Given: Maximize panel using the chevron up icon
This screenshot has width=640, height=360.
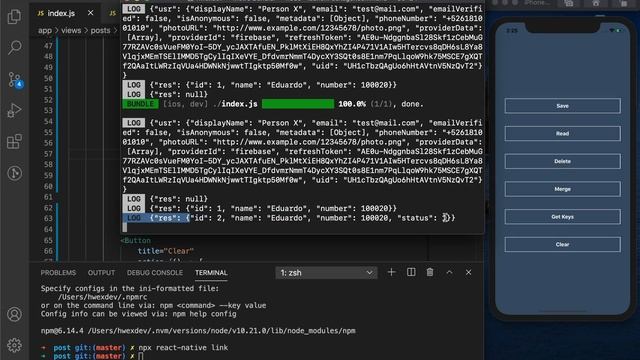Looking at the screenshot, I should tap(449, 272).
